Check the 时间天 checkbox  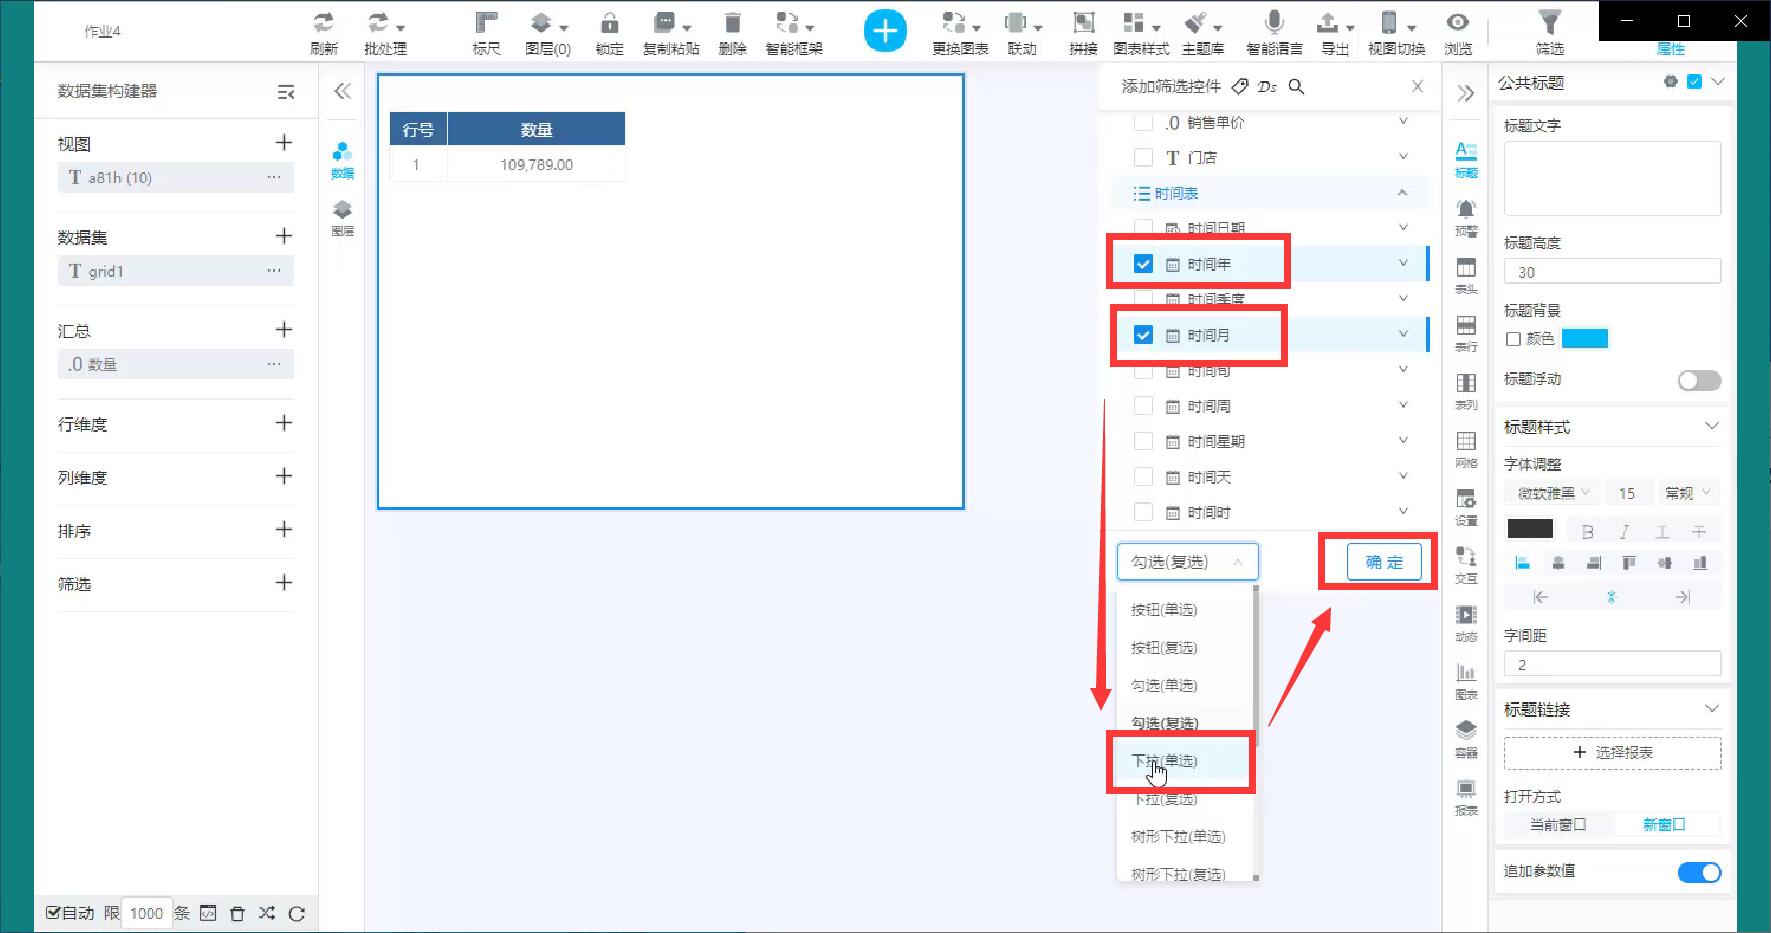pos(1143,477)
